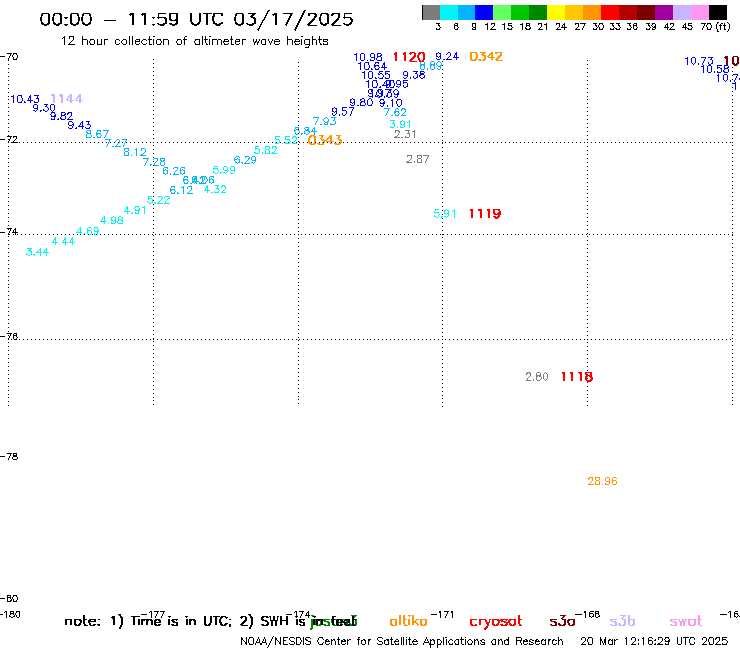The height and width of the screenshot is (650, 740).
Task: Click the orange altika pass label '0343'
Action: point(325,140)
